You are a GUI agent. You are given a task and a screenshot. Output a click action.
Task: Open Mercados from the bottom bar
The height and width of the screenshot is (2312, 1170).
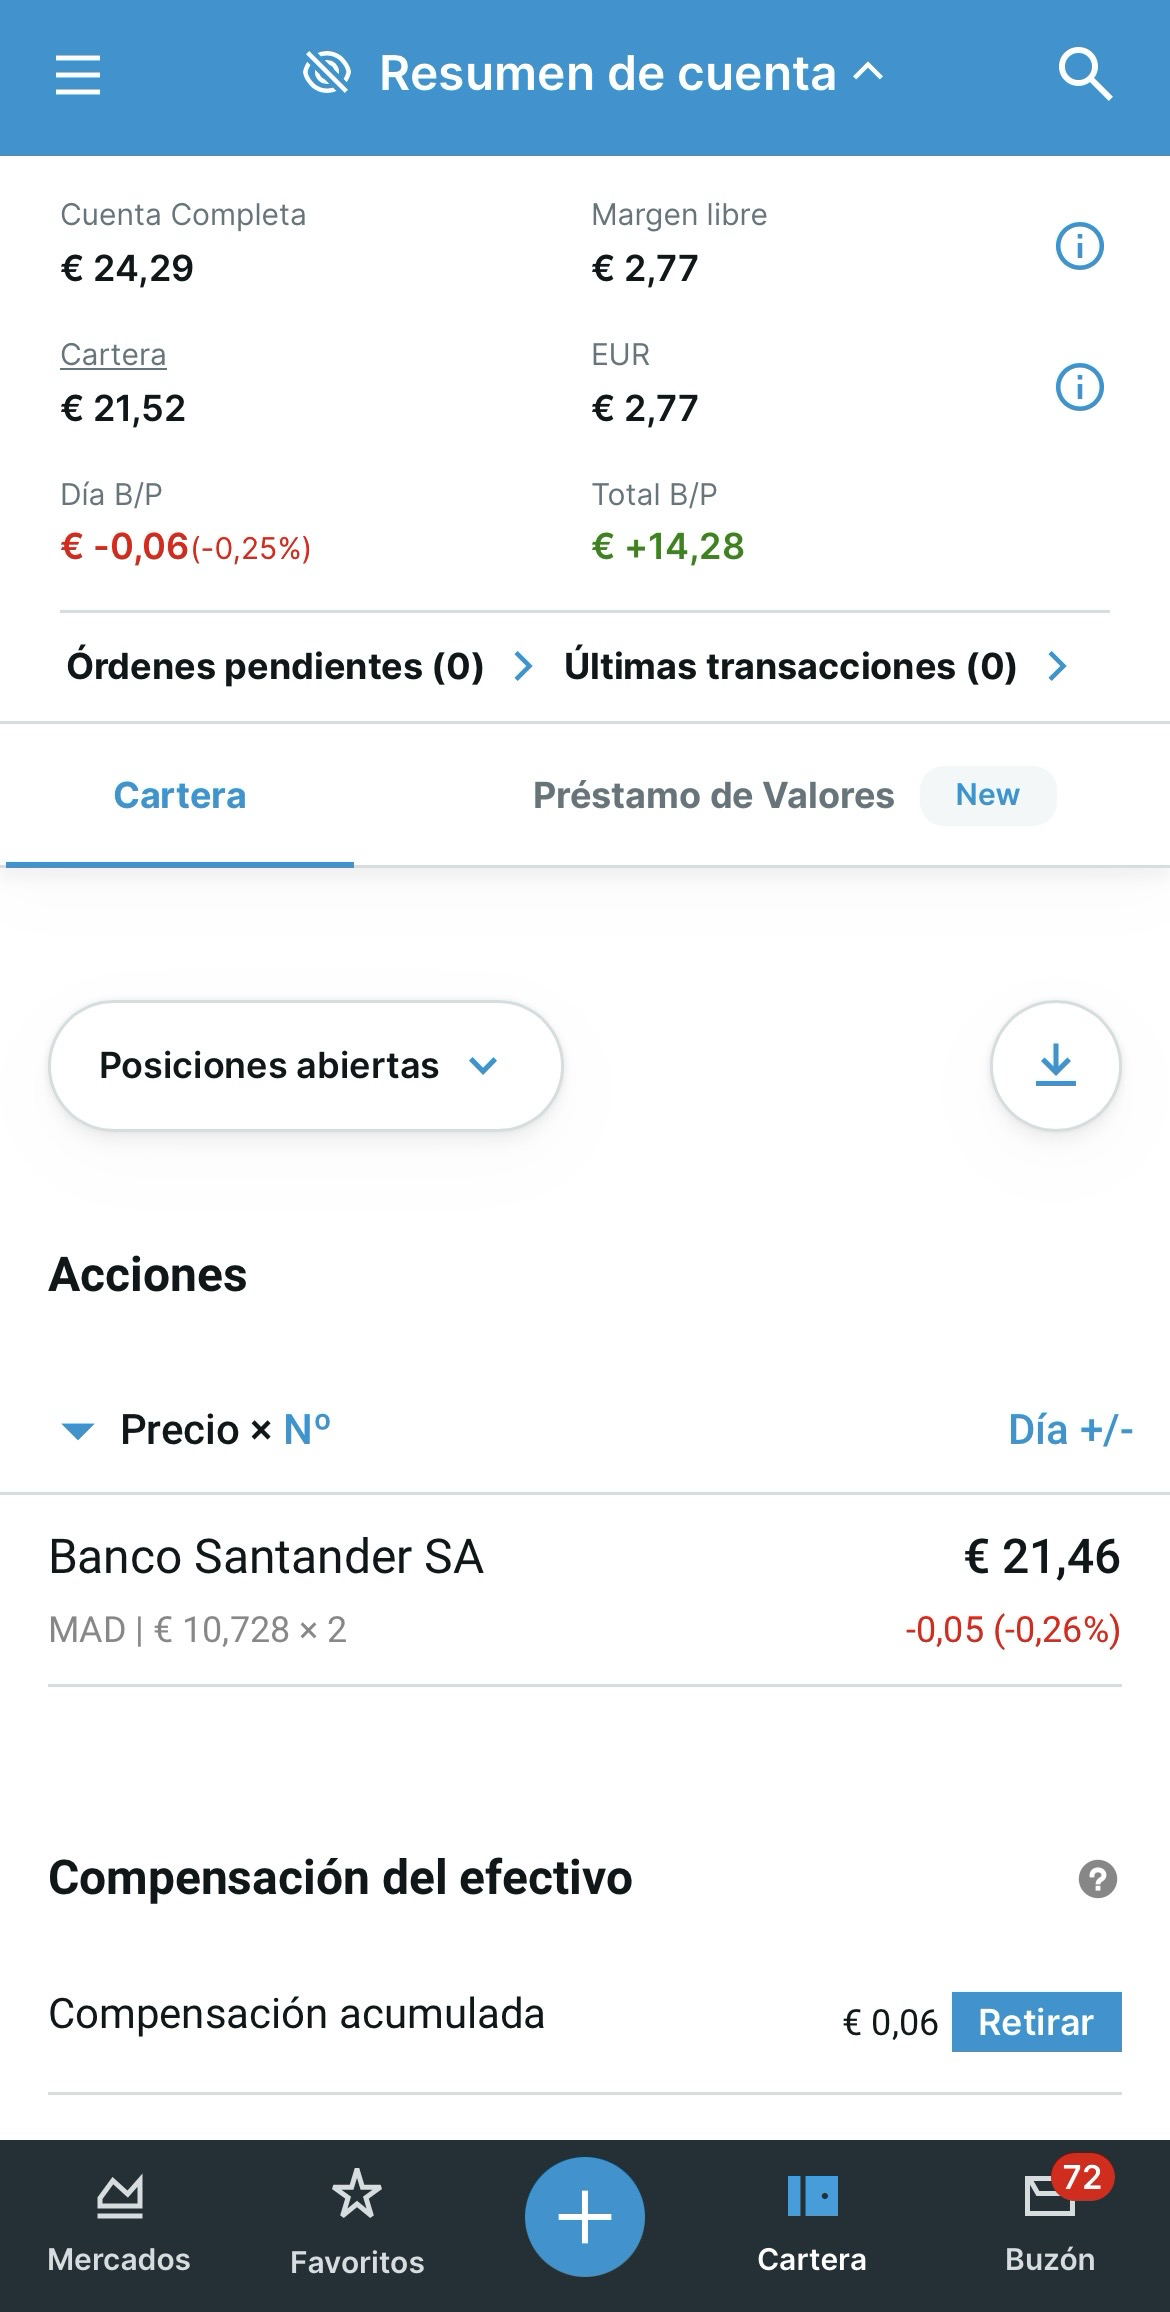click(119, 2222)
